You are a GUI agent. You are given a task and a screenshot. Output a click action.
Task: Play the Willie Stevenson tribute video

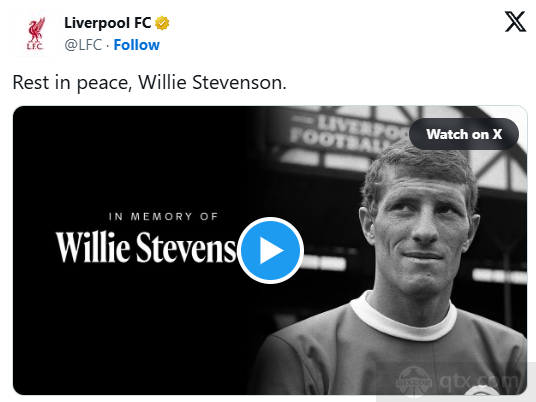point(270,250)
